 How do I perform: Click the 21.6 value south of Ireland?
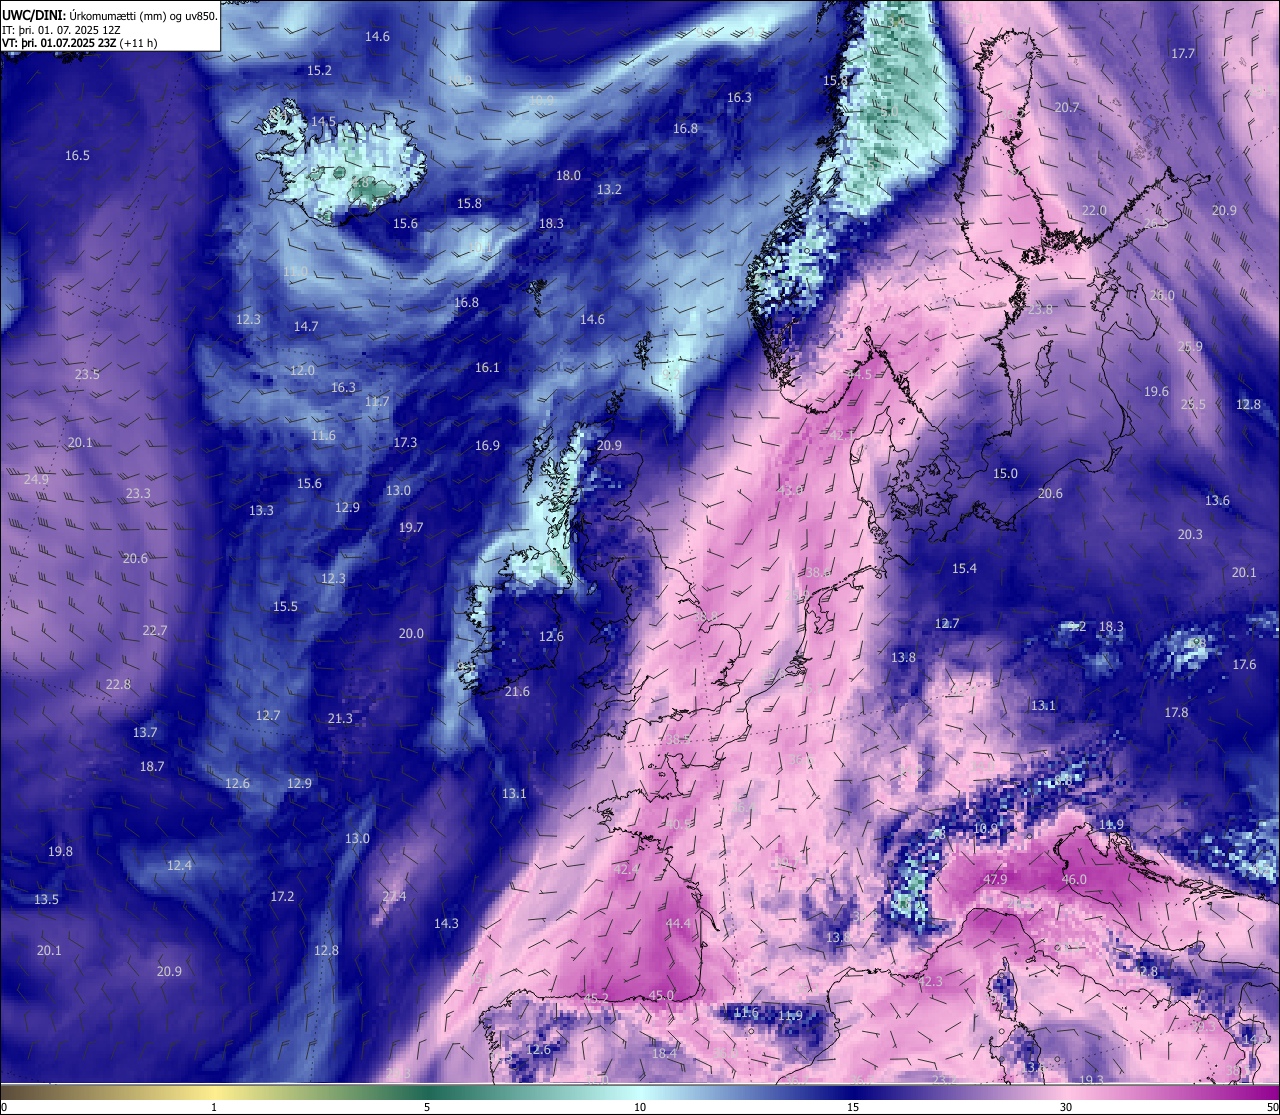(x=517, y=692)
